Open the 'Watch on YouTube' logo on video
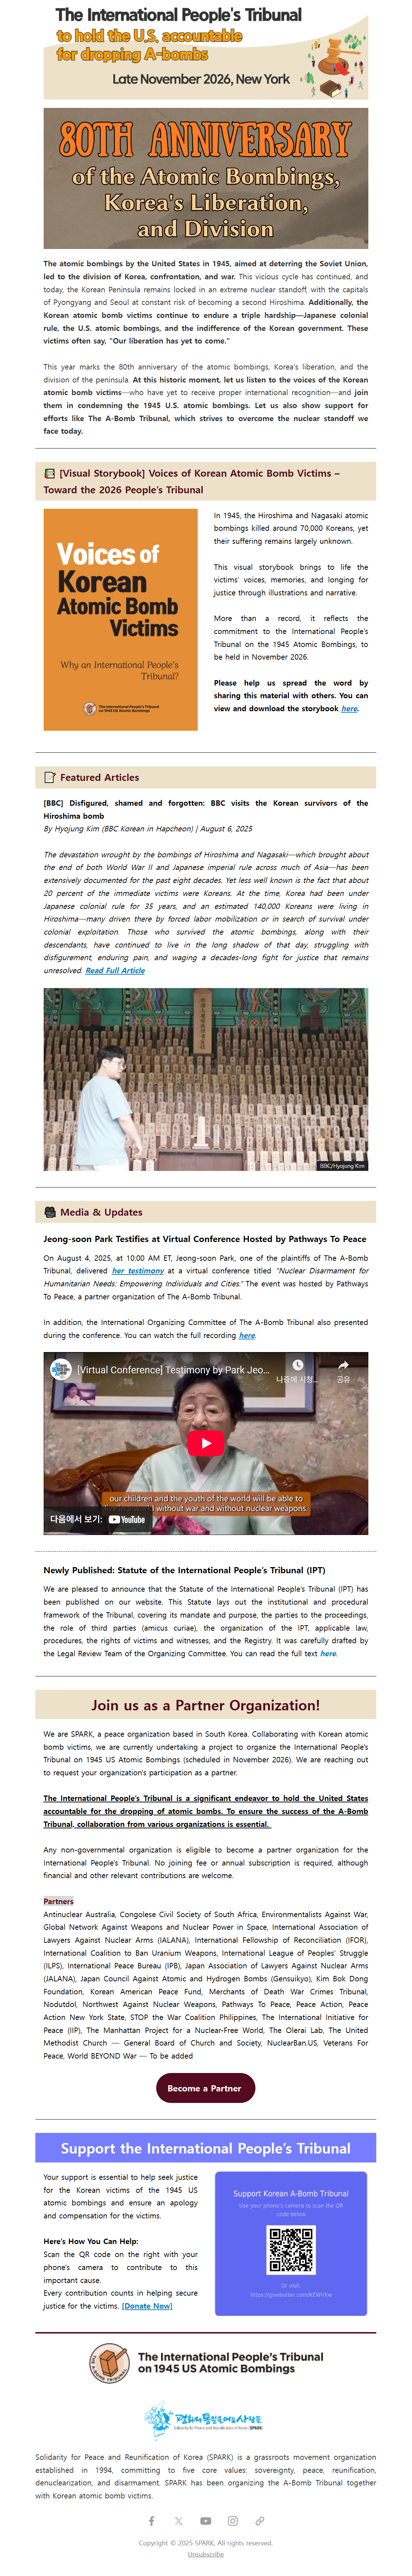 [x=127, y=1519]
